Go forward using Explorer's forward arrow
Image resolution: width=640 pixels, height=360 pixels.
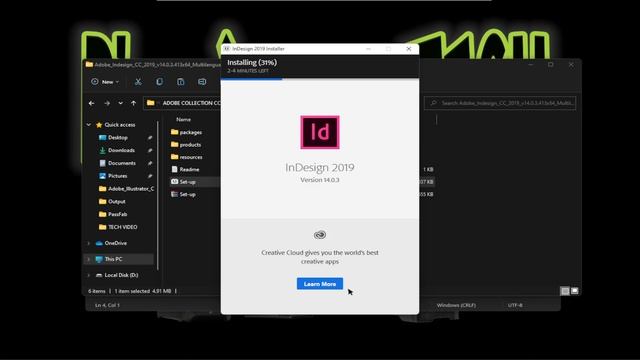point(107,103)
